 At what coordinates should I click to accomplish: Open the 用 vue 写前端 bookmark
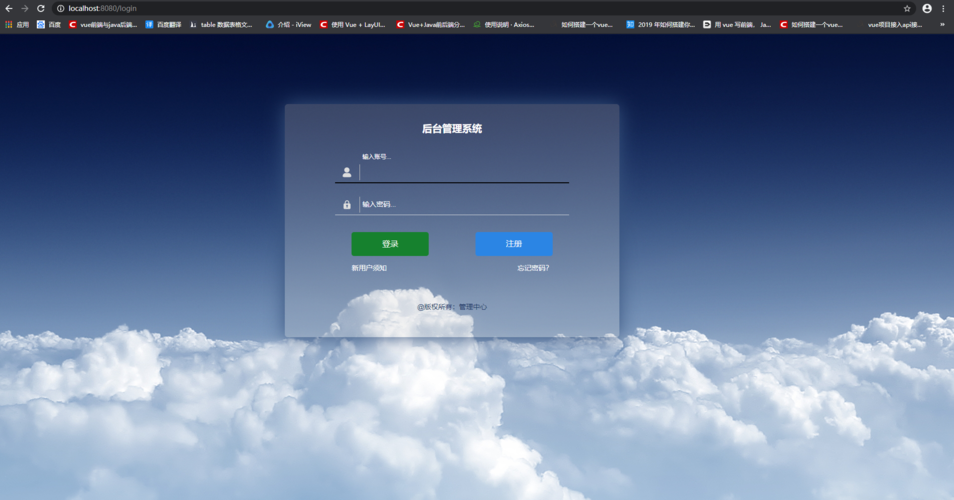737,25
